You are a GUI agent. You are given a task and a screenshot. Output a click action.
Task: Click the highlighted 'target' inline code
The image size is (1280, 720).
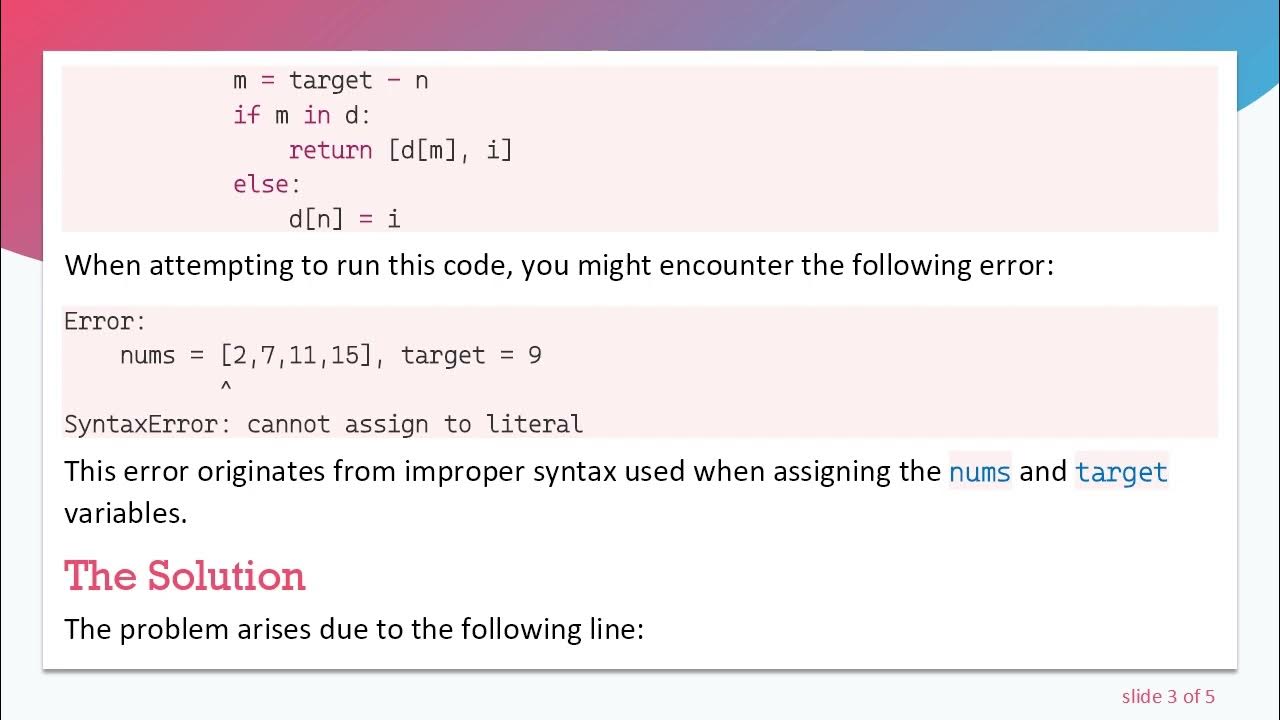(x=1121, y=471)
